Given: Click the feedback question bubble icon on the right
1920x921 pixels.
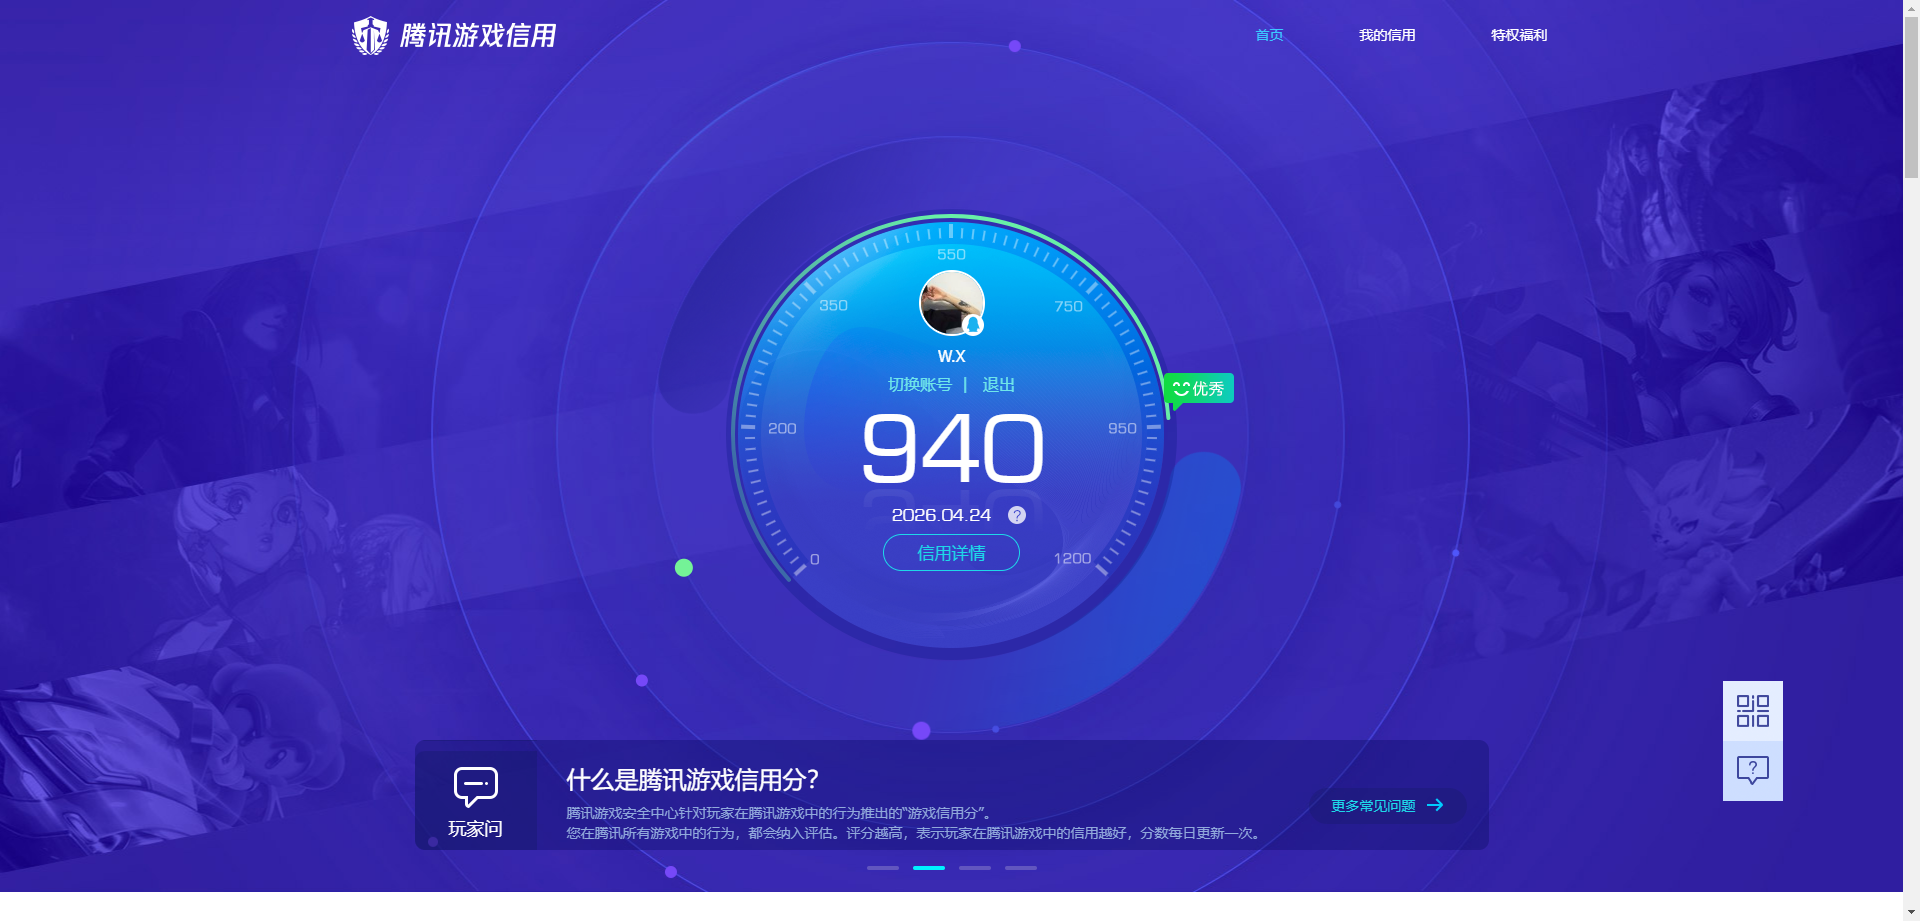Looking at the screenshot, I should coord(1751,769).
